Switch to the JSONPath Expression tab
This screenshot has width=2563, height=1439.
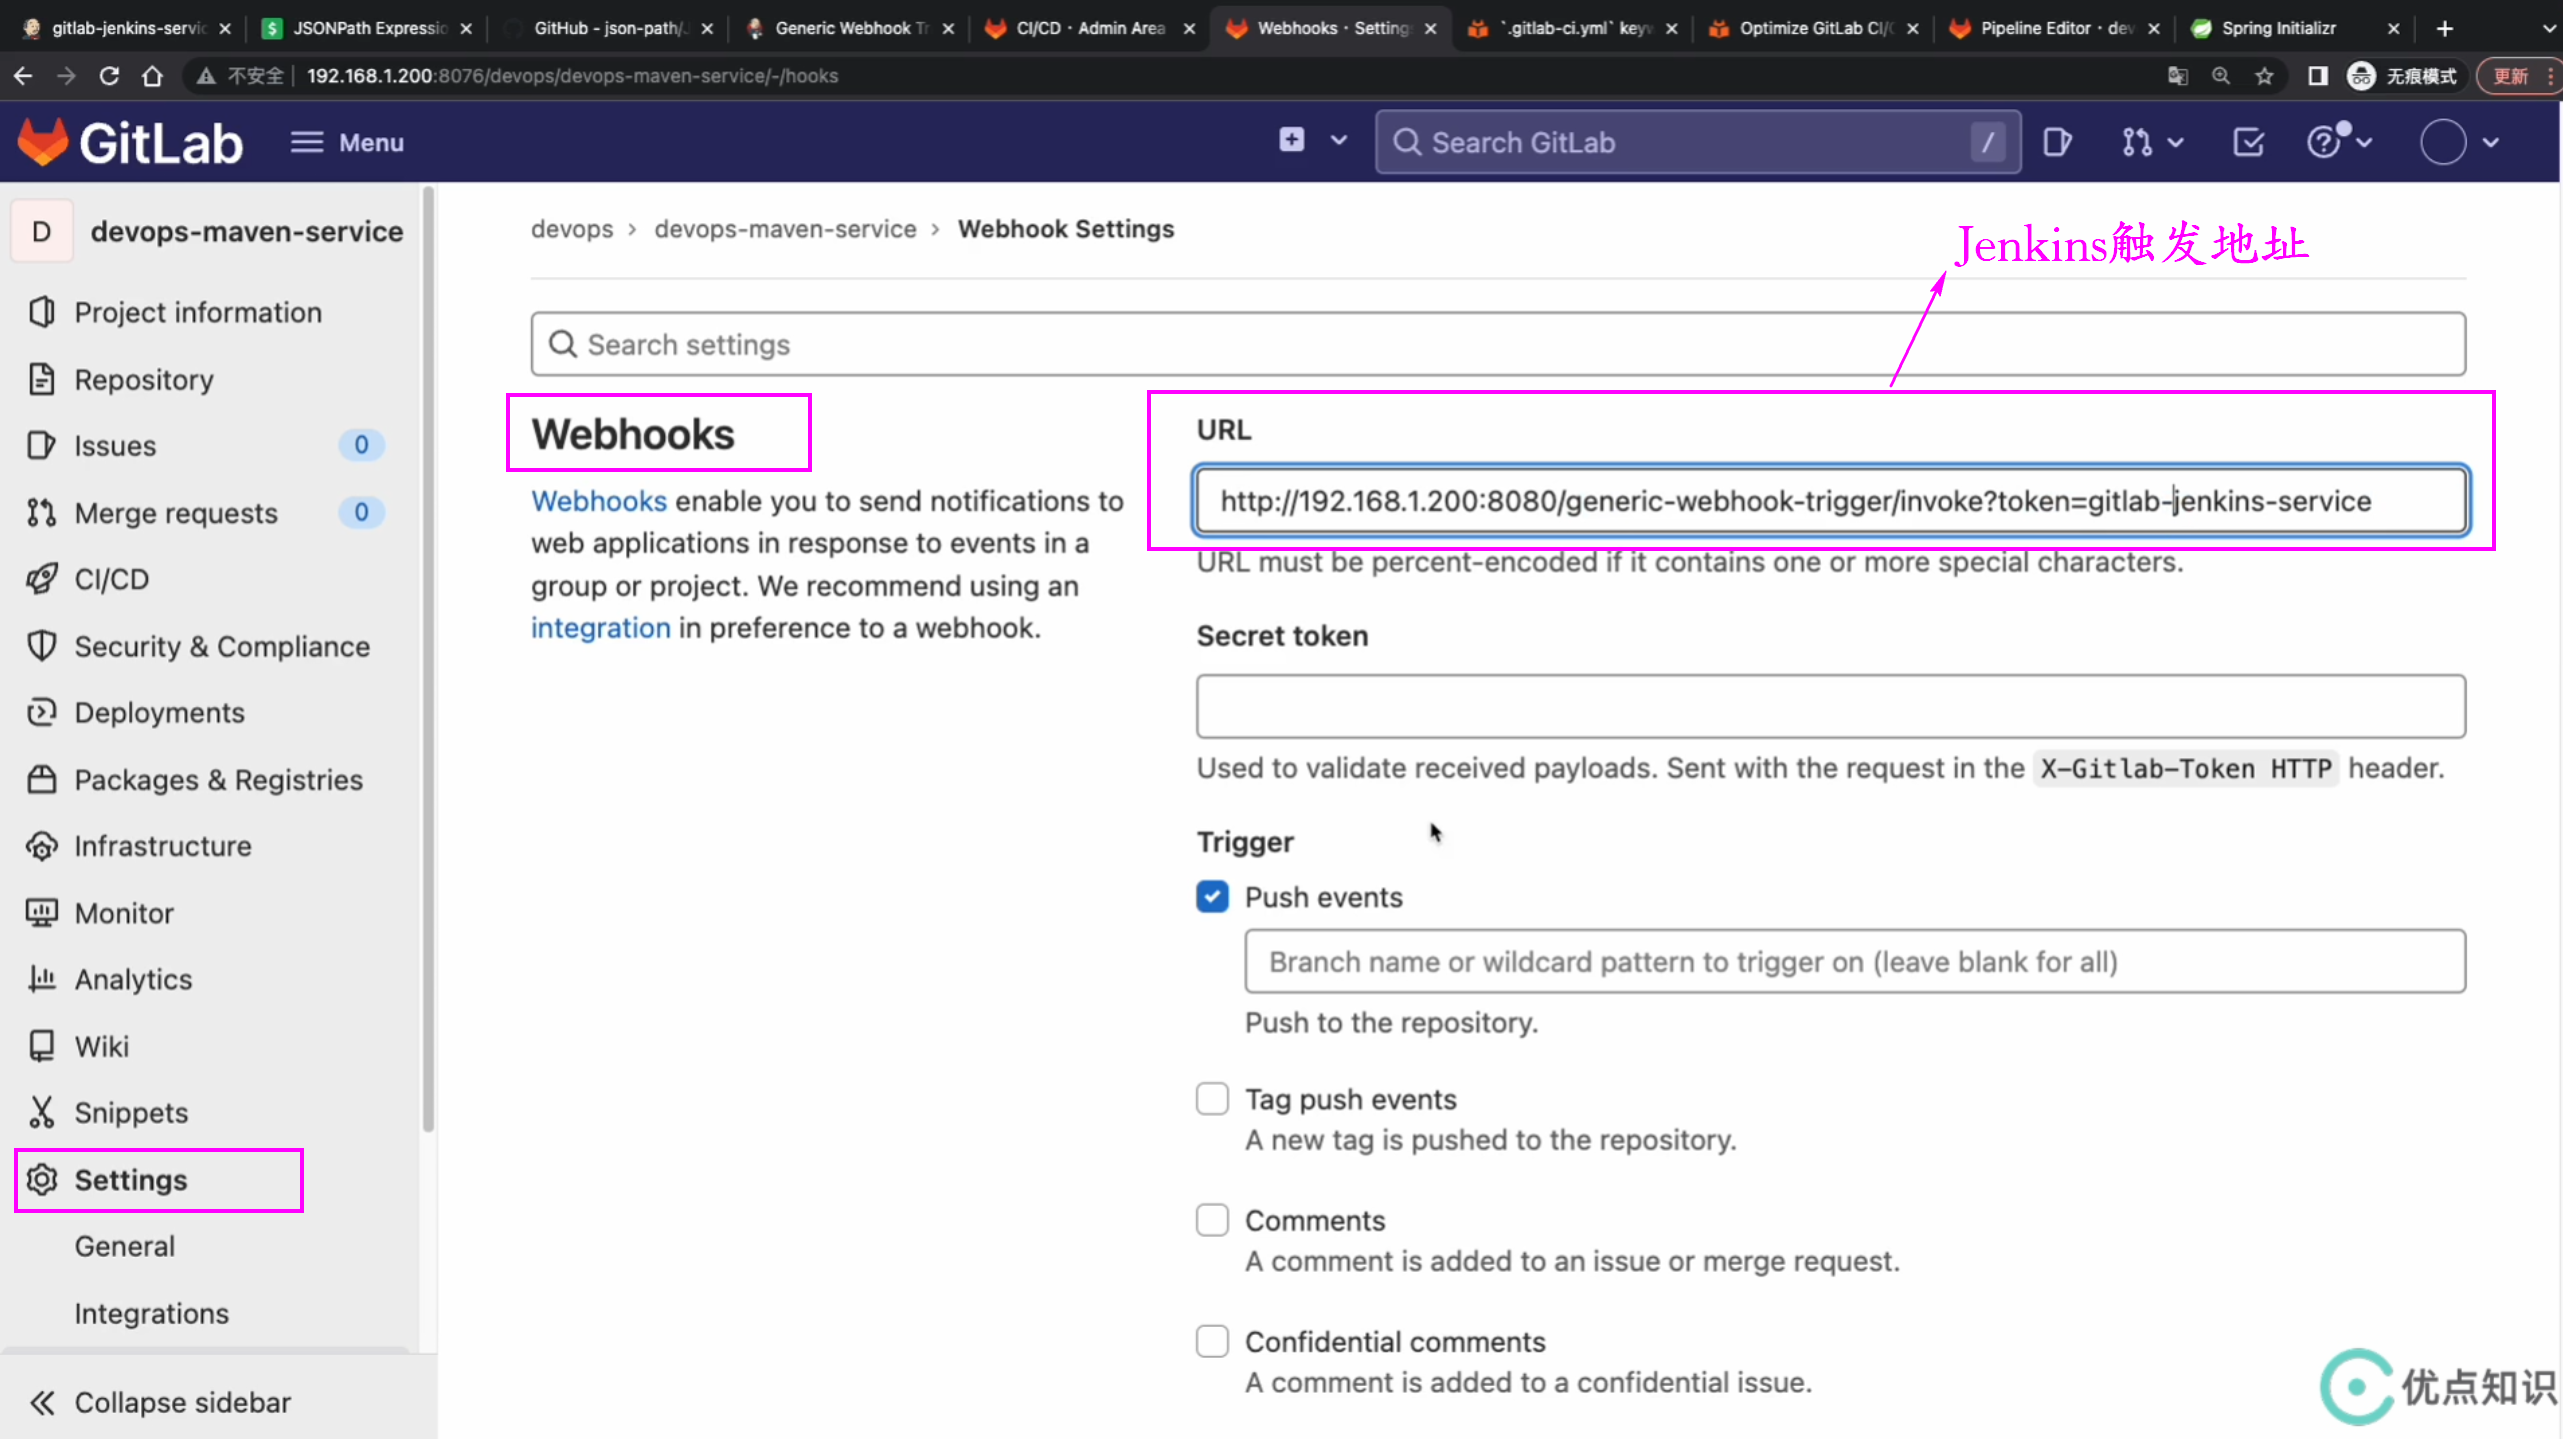click(367, 28)
